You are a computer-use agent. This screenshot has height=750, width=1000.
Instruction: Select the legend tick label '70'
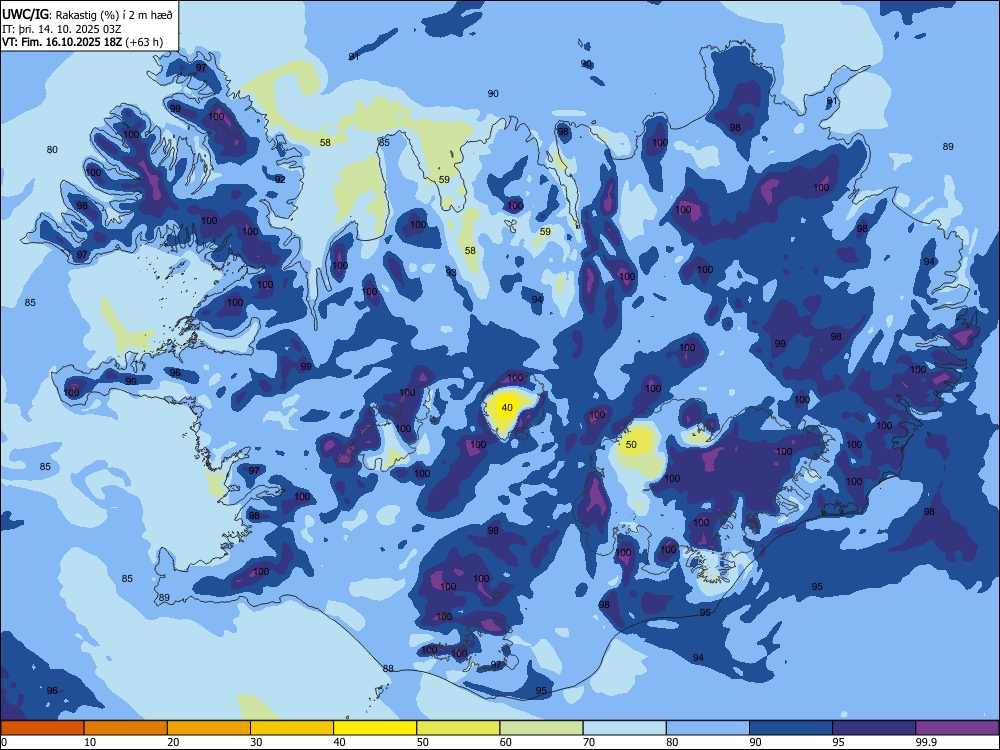pyautogui.click(x=589, y=742)
